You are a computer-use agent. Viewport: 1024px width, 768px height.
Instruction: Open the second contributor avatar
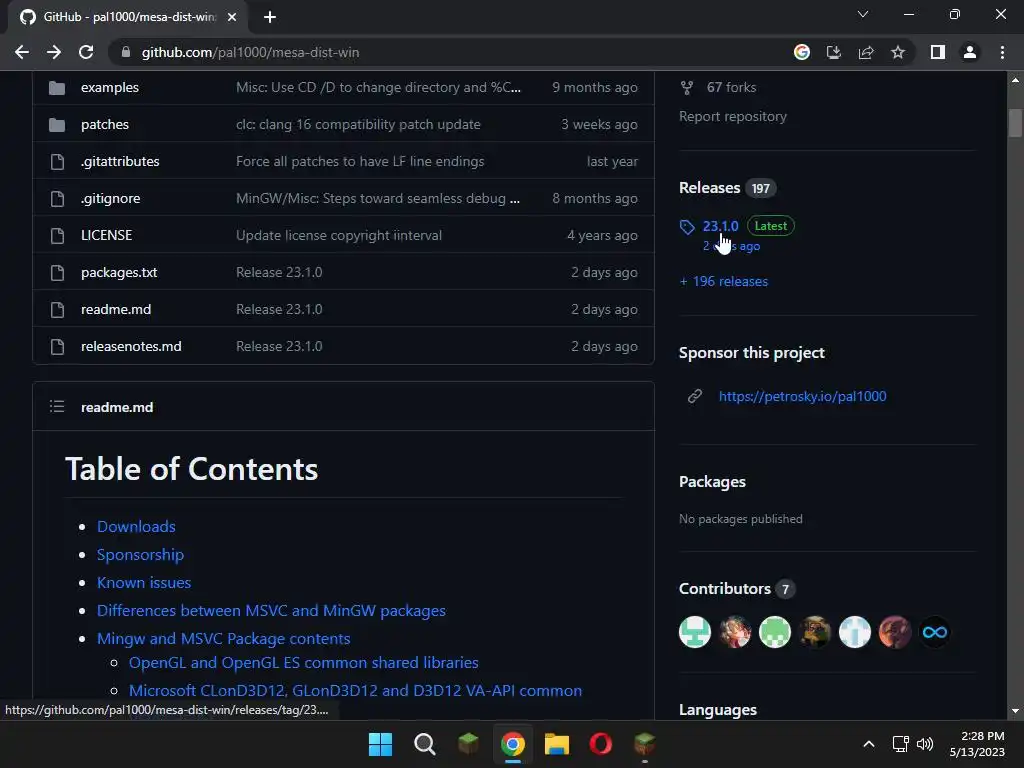tap(735, 632)
